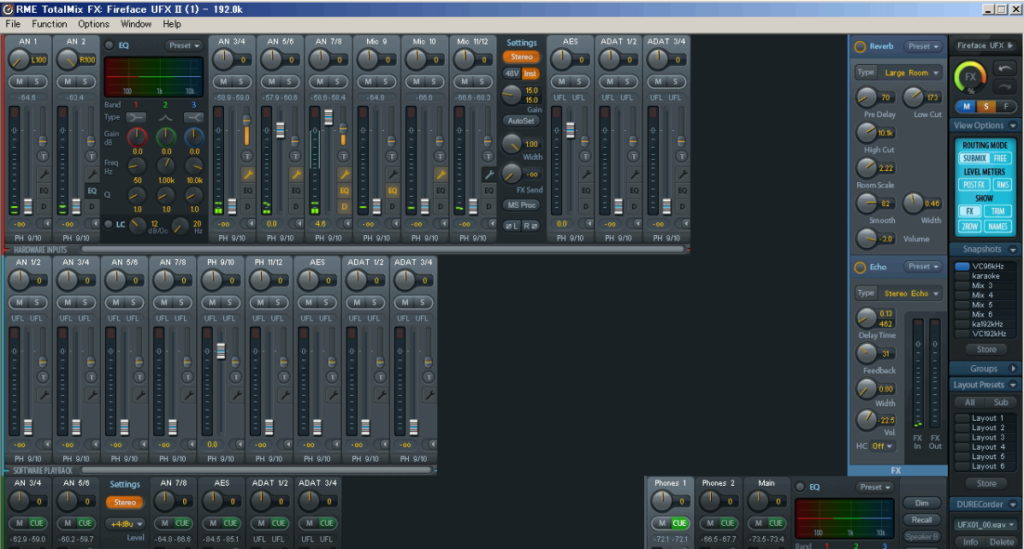Click Reverb Pre Delay knob
The image size is (1024, 549).
point(867,97)
